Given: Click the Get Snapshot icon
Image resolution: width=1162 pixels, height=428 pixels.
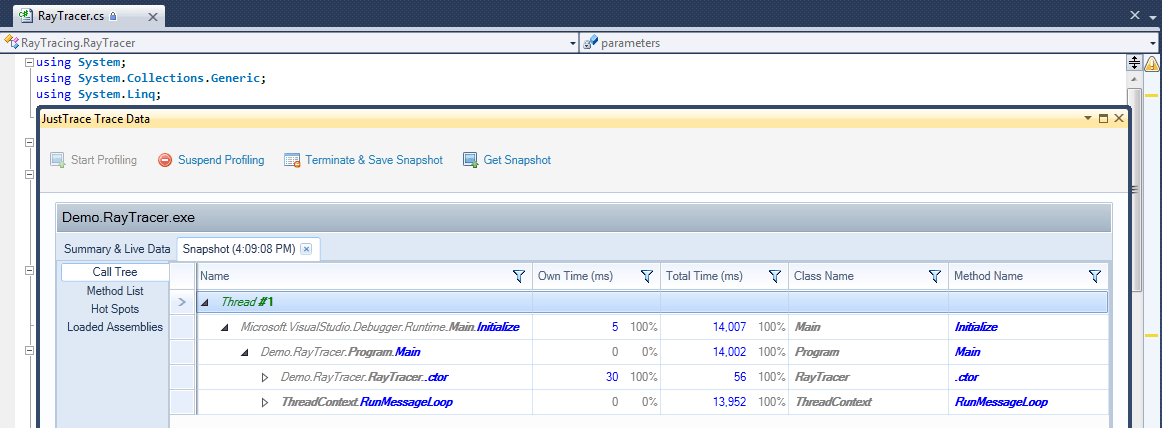Looking at the screenshot, I should click(471, 160).
